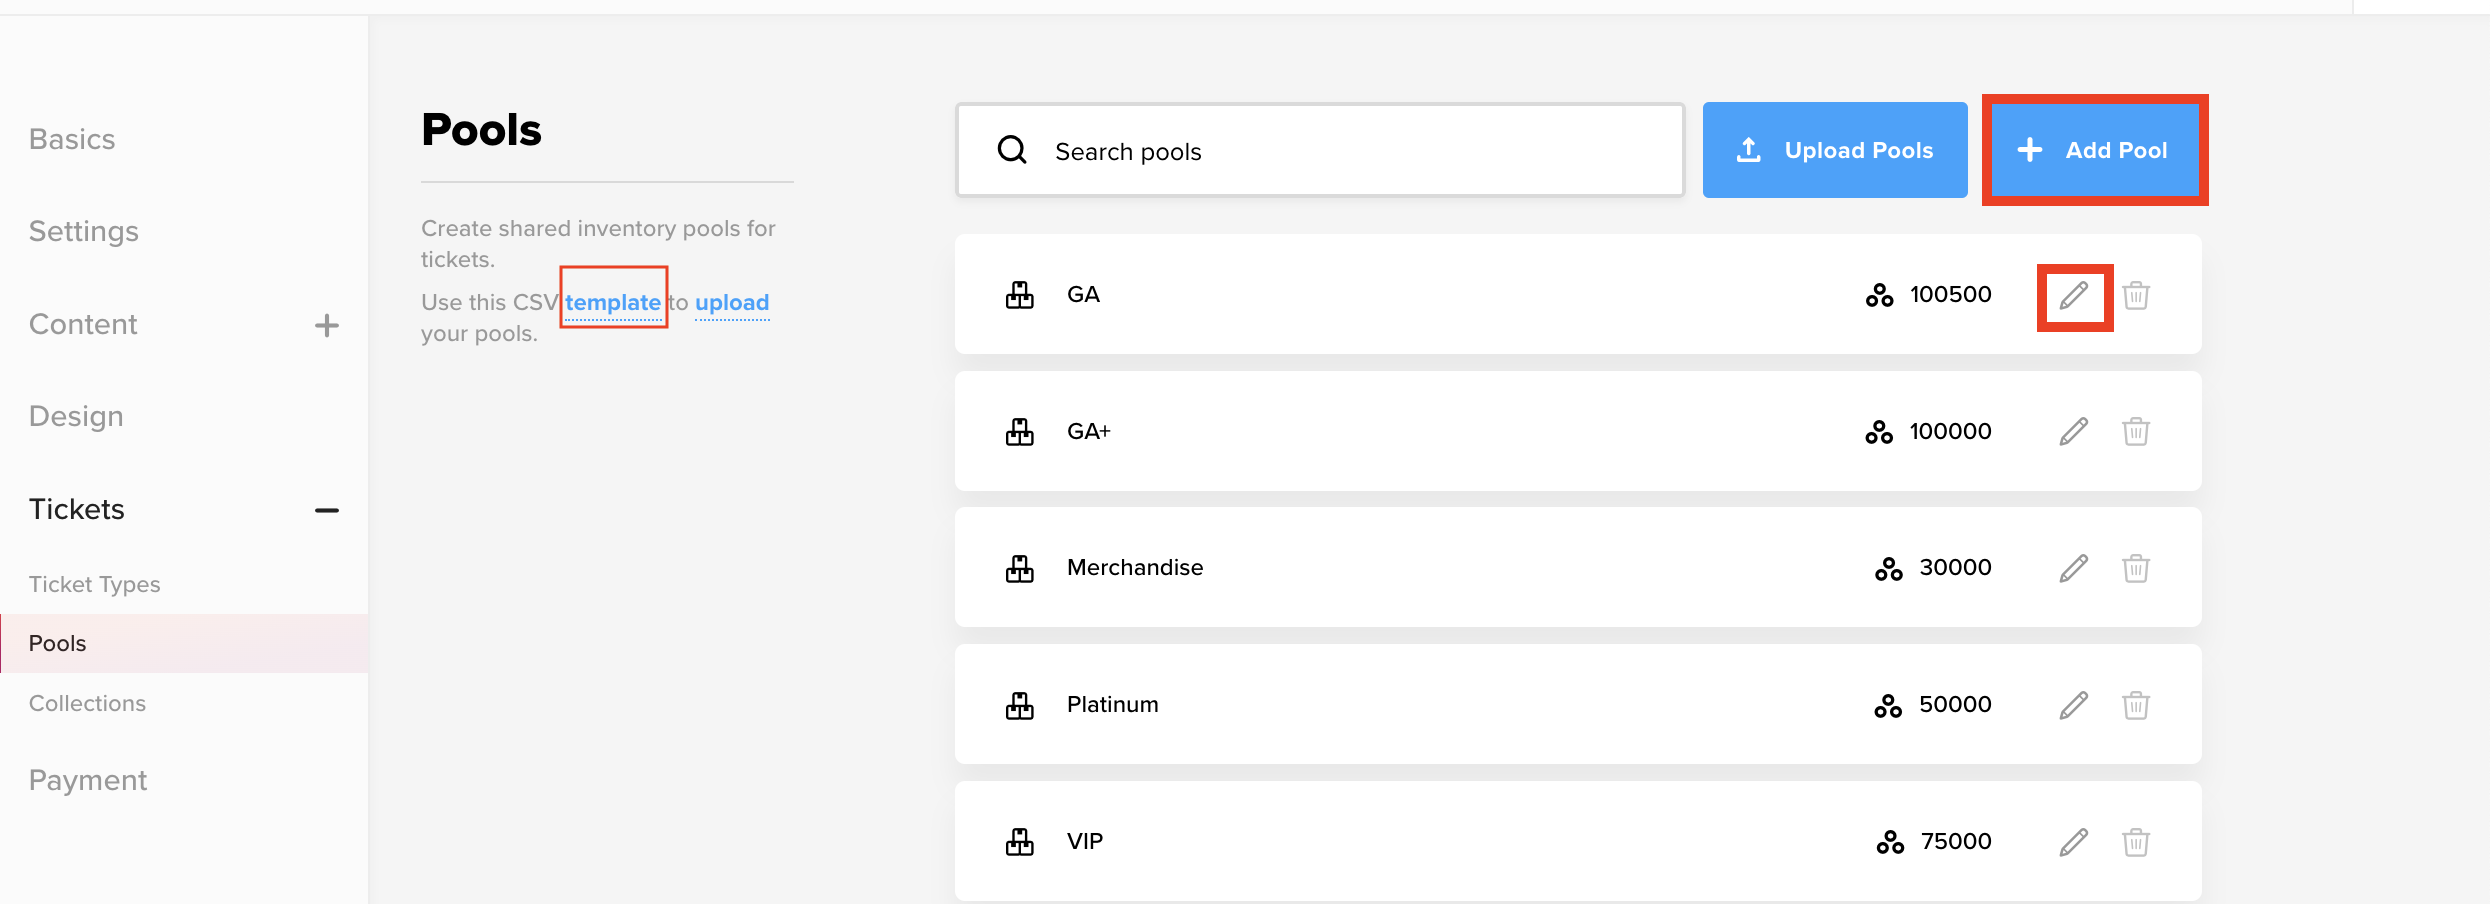Collapse the Tickets section in sidebar
This screenshot has width=2490, height=904.
326,510
